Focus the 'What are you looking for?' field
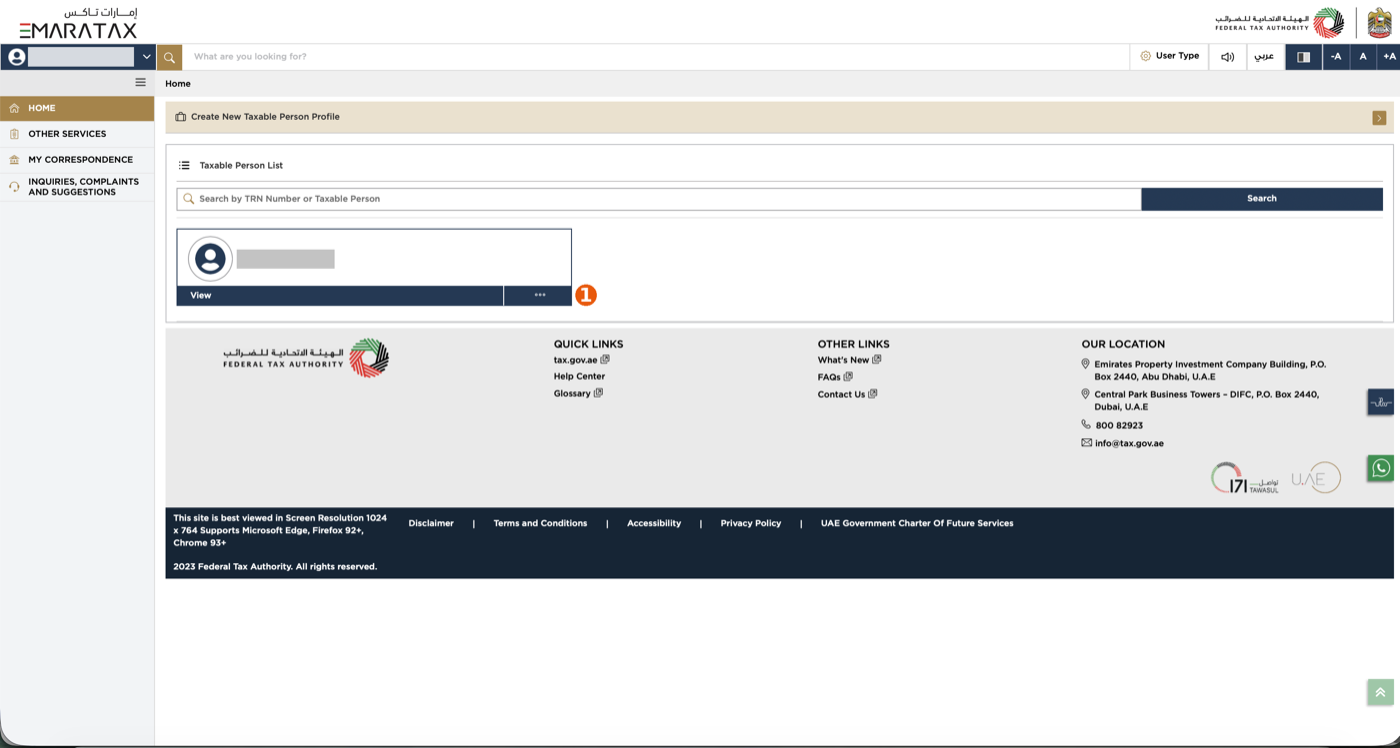 656,57
